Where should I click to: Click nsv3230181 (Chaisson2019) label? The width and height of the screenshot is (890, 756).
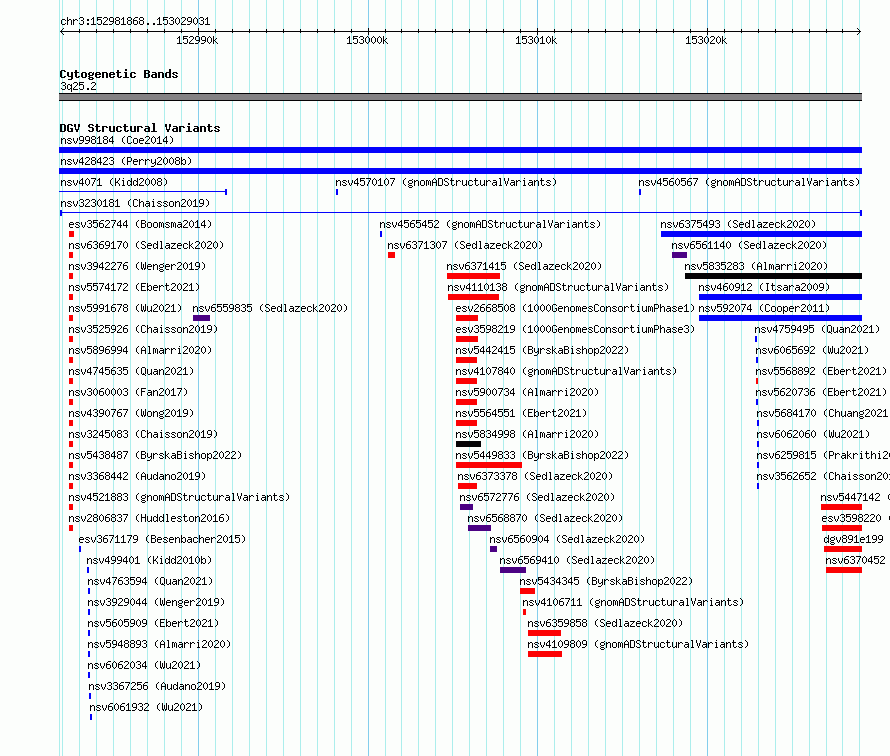click(135, 203)
